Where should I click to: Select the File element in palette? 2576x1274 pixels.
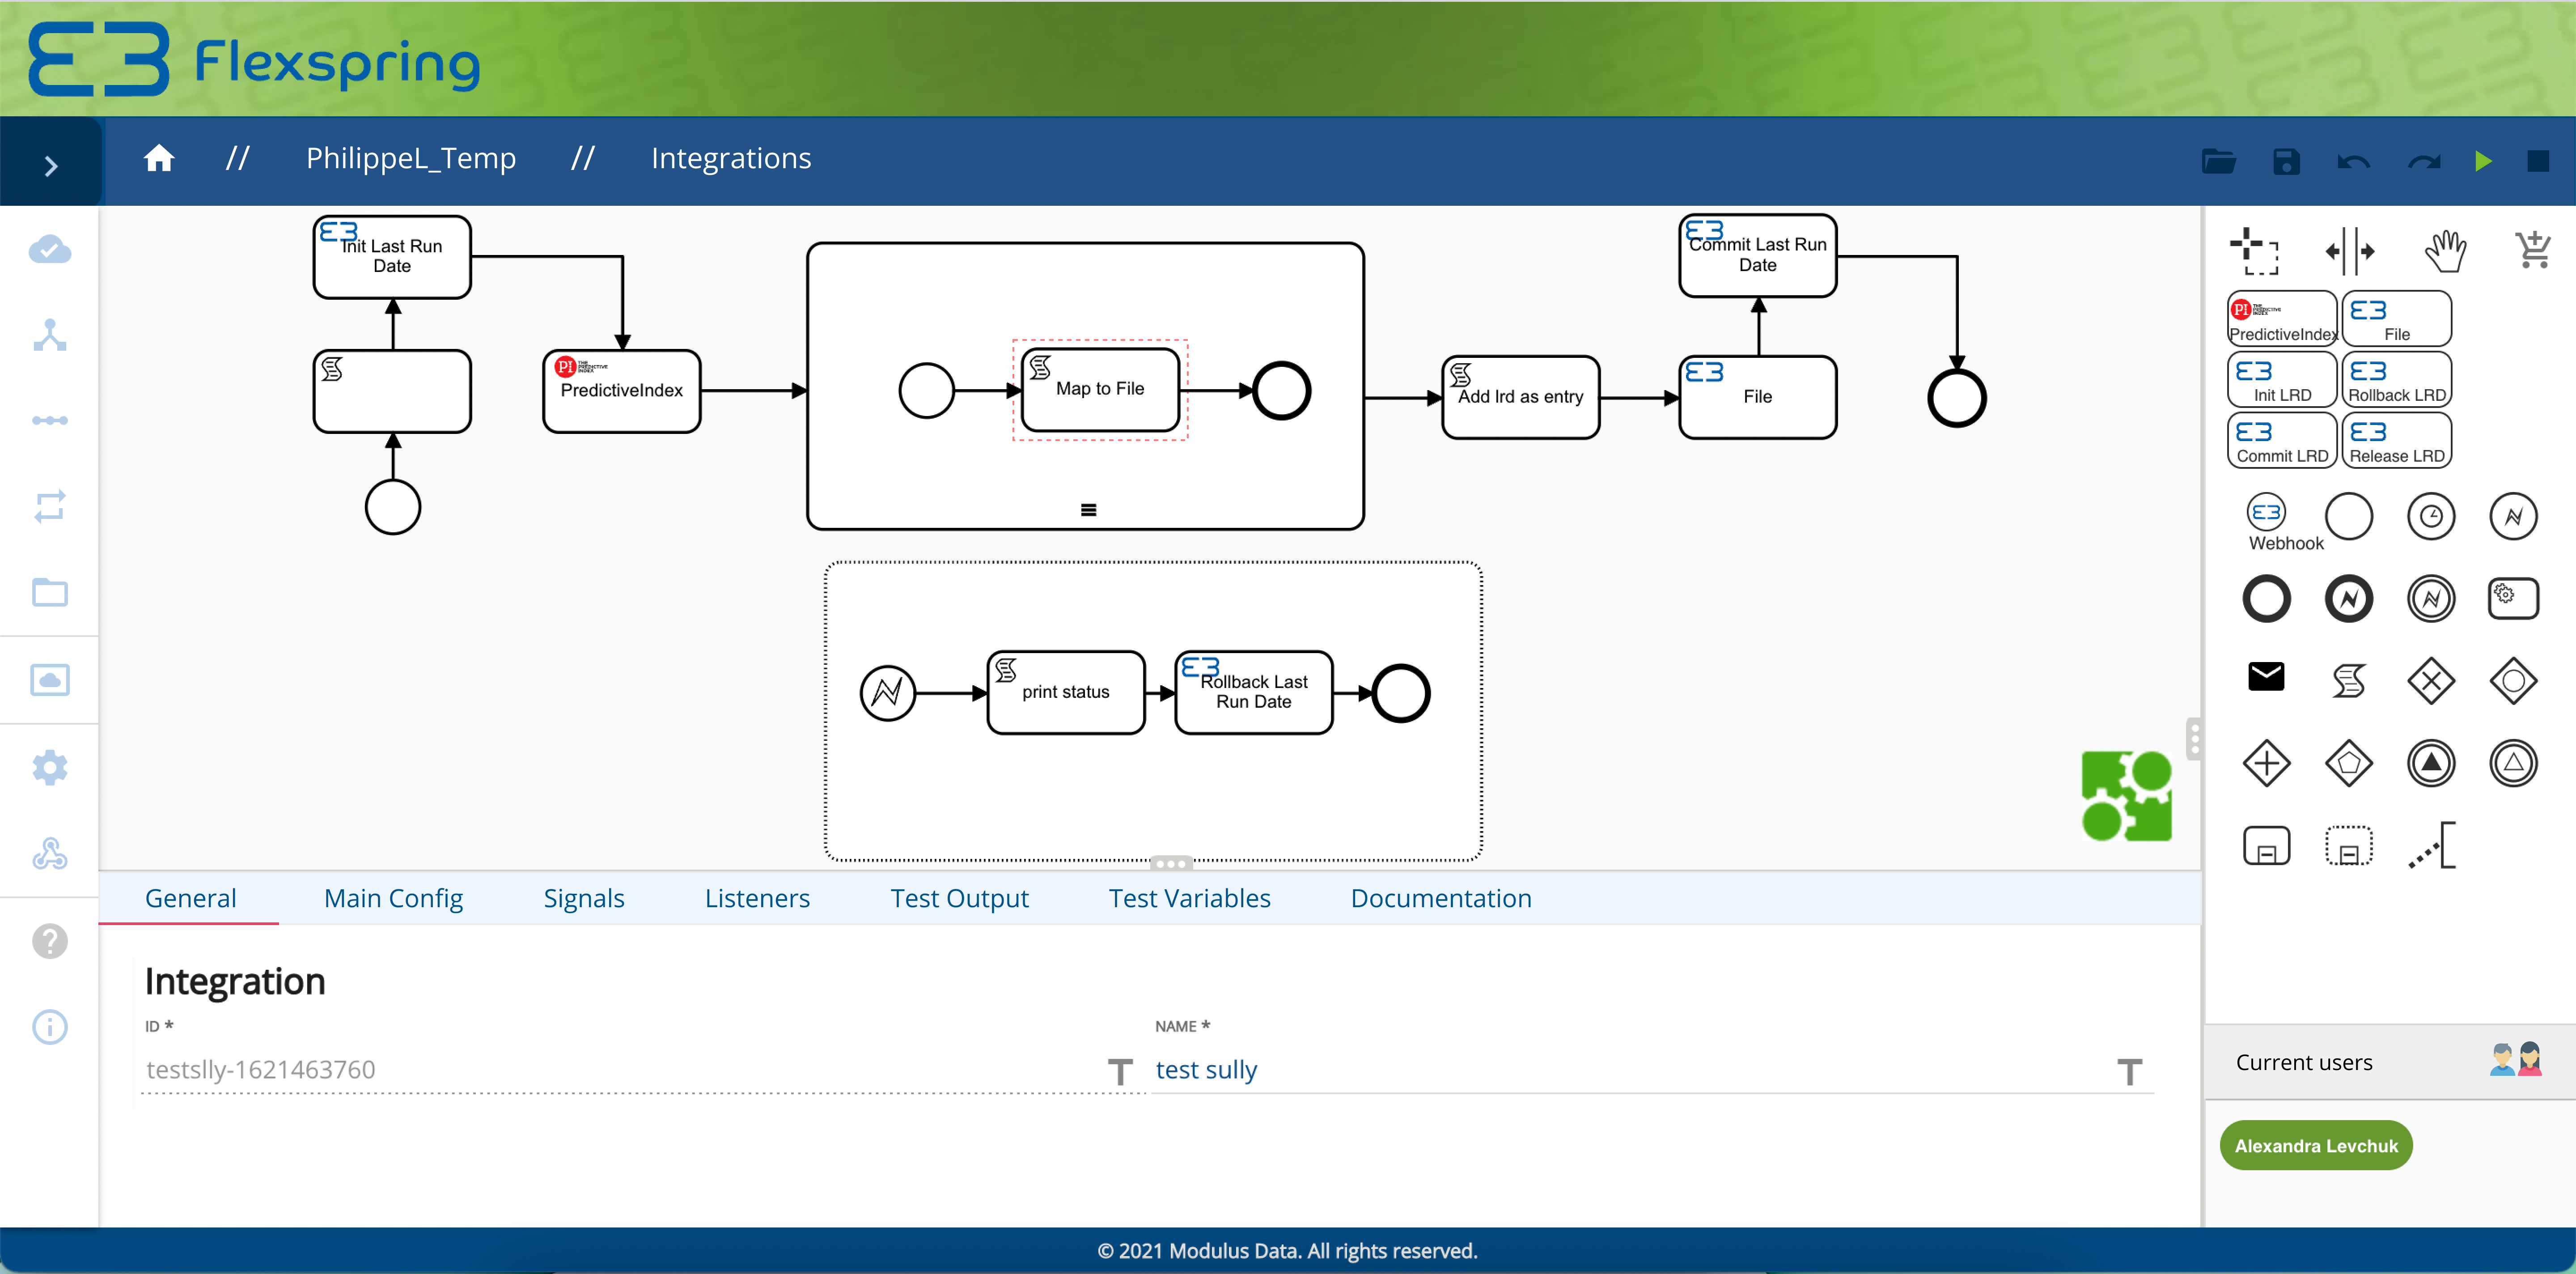click(x=2397, y=319)
